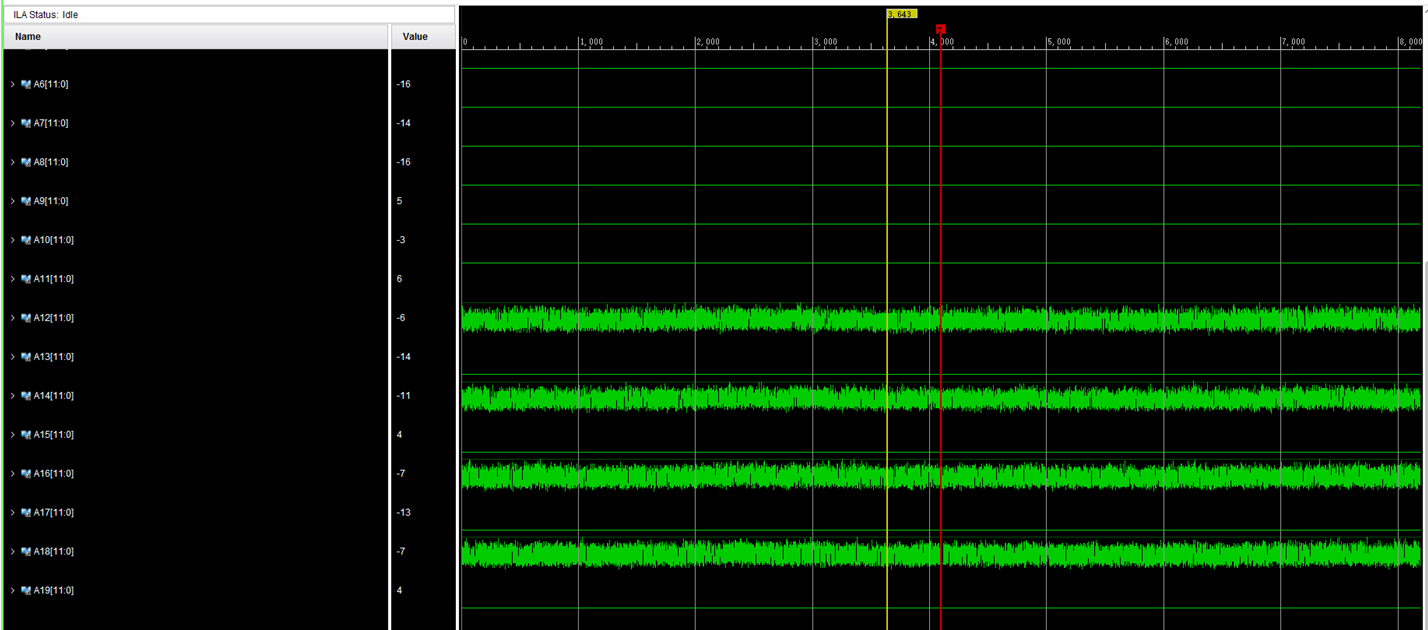Click the bus icon of A10[11:0]

tap(26, 241)
